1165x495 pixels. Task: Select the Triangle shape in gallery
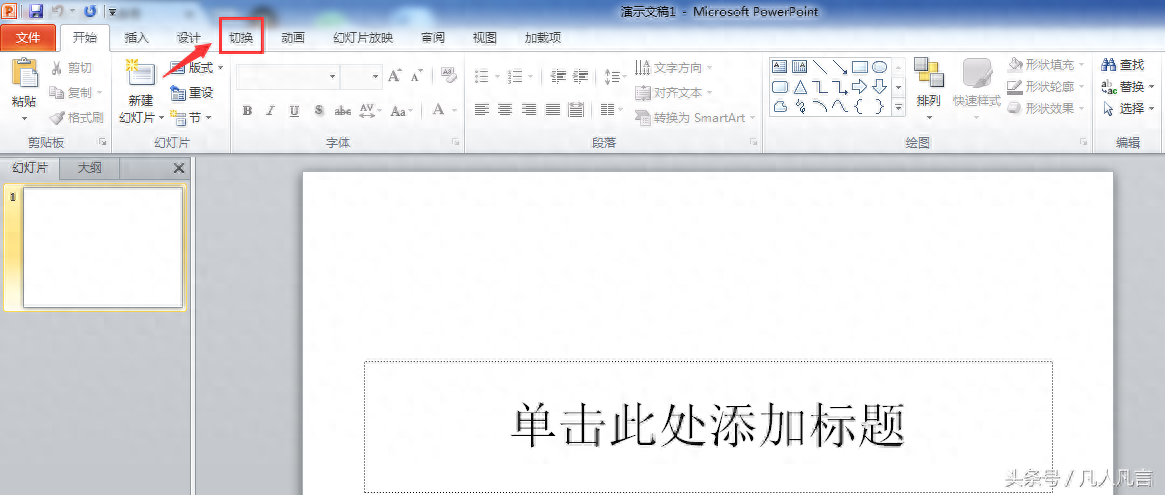(x=799, y=87)
